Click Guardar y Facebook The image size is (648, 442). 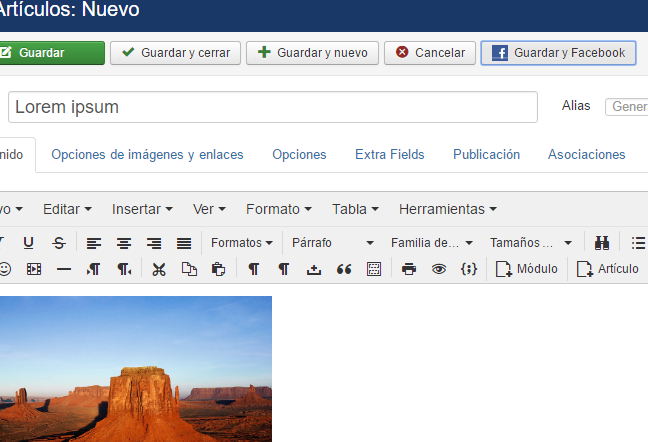(558, 53)
